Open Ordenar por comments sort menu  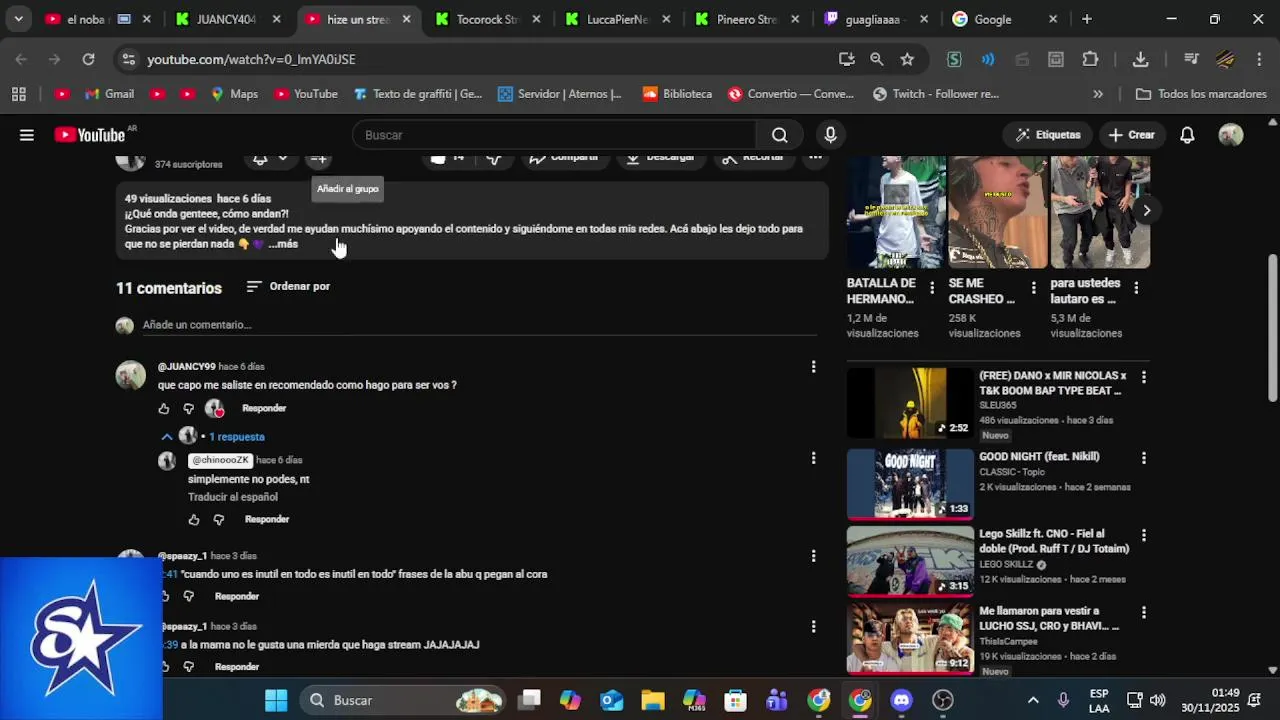[288, 286]
